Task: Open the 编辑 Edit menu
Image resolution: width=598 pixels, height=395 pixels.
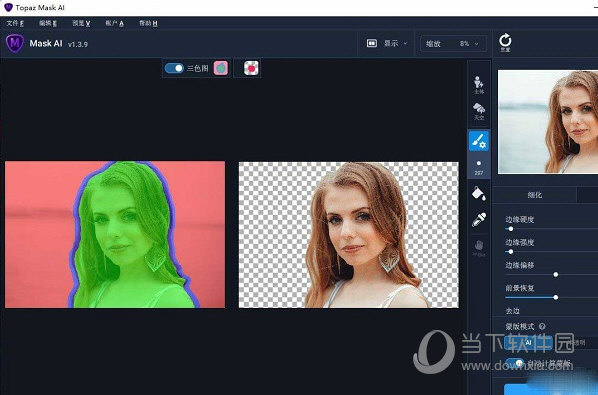Action: click(x=48, y=23)
